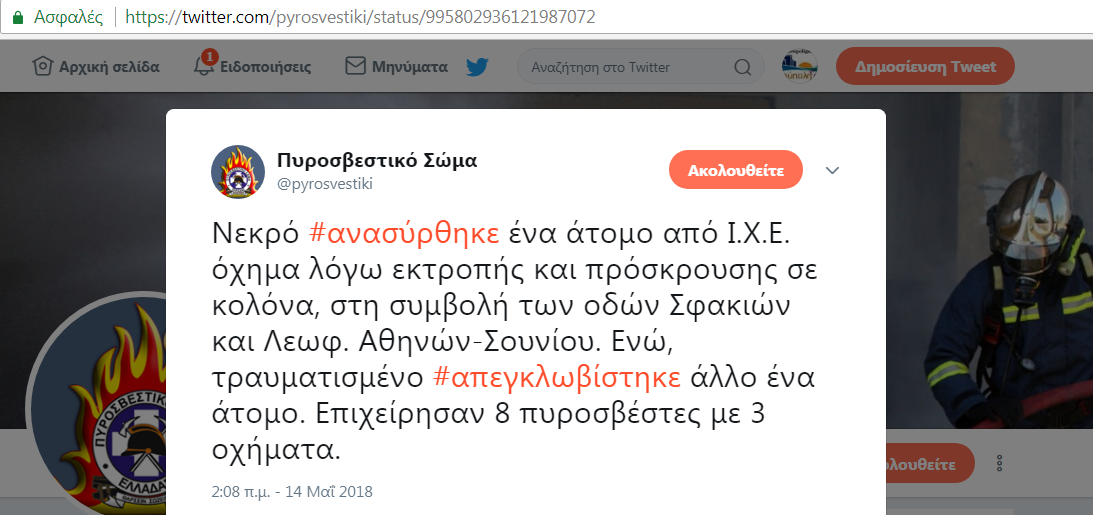This screenshot has width=1093, height=515.
Task: Toggle the Ακολουθείτε follow button in the tweet
Action: 735,170
